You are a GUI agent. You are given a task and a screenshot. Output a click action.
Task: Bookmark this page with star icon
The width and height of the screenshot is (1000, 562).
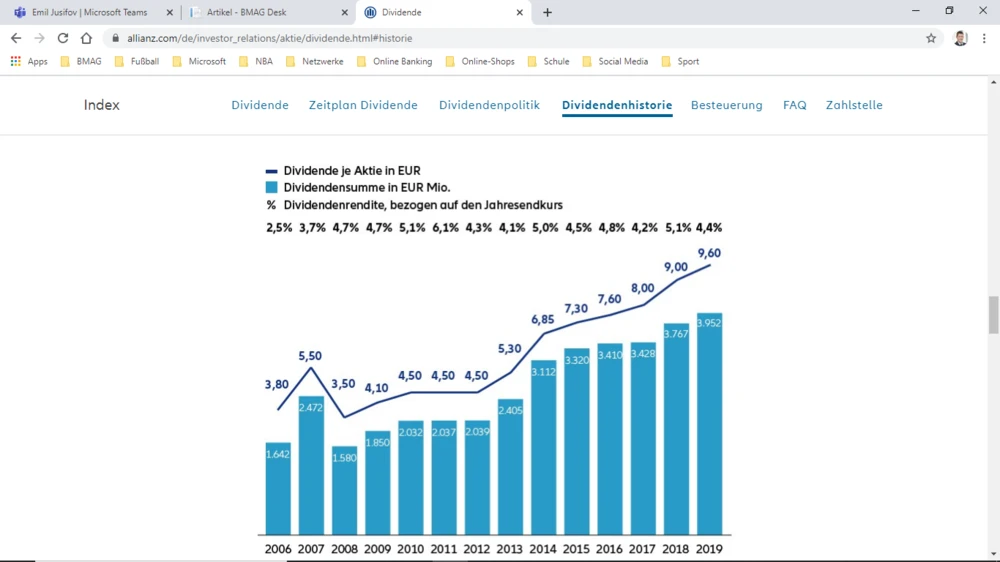coord(931,38)
